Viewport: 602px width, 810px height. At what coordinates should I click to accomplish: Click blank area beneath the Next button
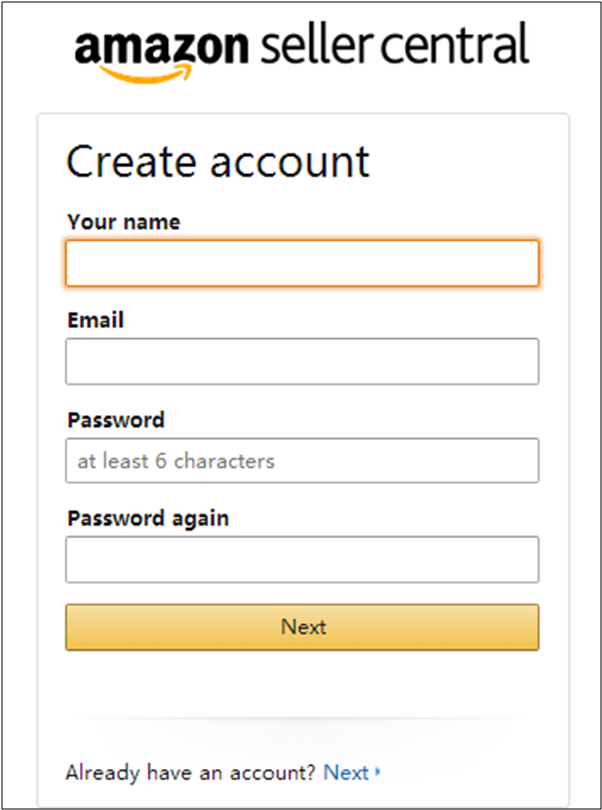pyautogui.click(x=302, y=685)
